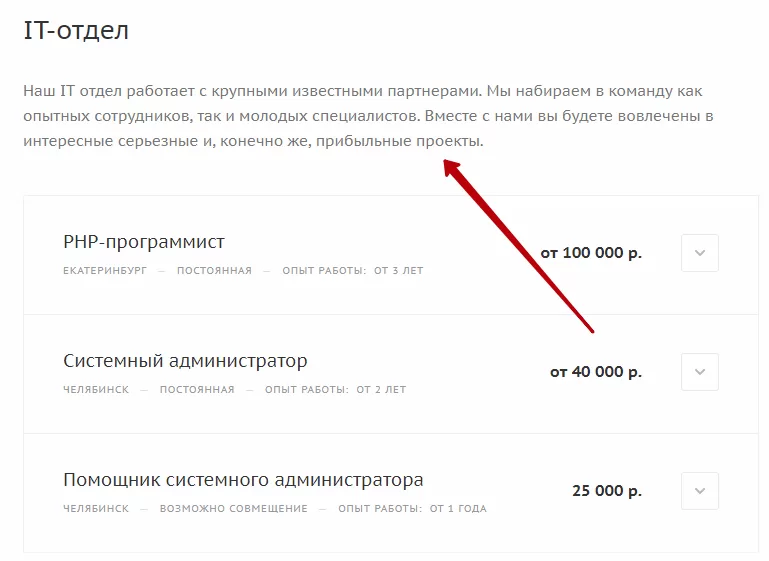Click Опыт работы: от 1 года

[x=412, y=509]
